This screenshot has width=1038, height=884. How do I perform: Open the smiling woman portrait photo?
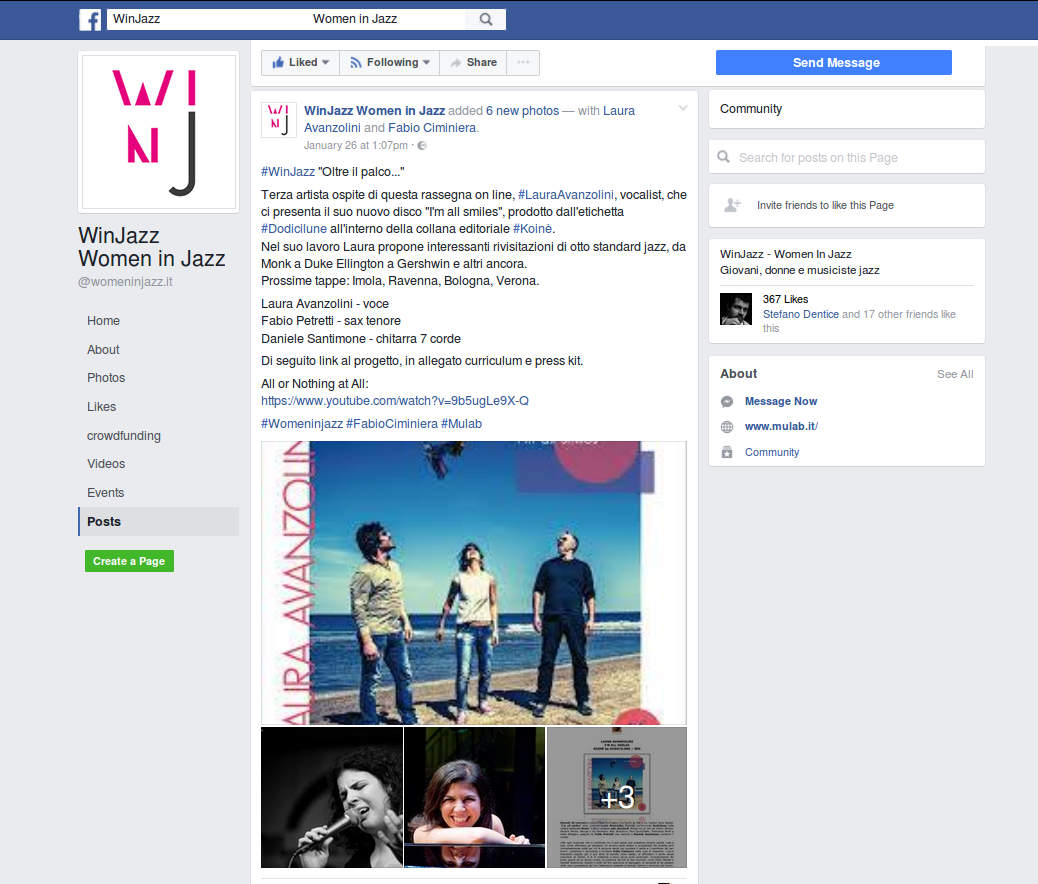point(474,797)
